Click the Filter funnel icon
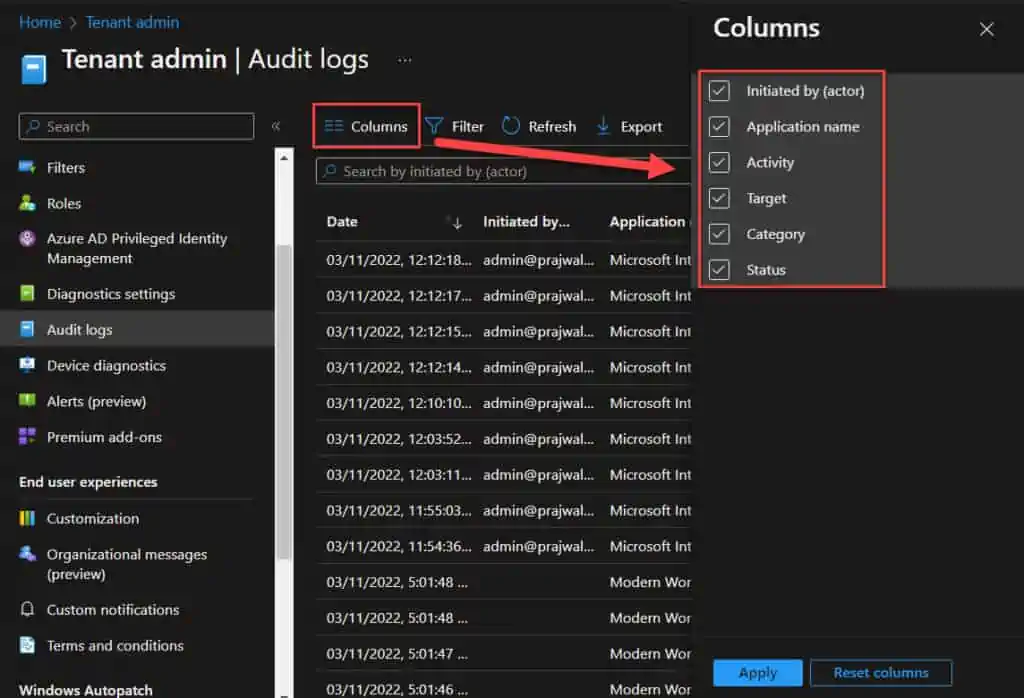Viewport: 1024px width, 698px height. click(x=434, y=125)
